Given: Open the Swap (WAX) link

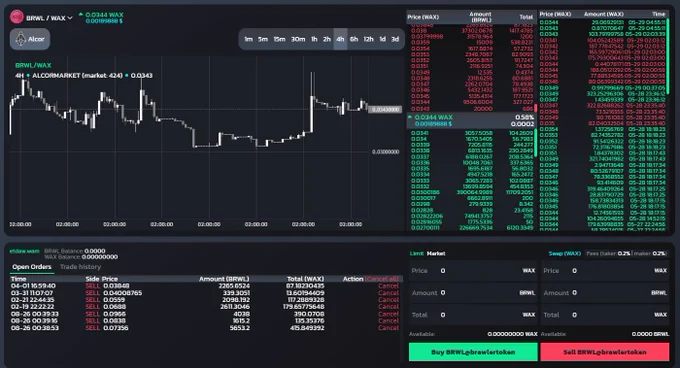Looking at the screenshot, I should (564, 254).
